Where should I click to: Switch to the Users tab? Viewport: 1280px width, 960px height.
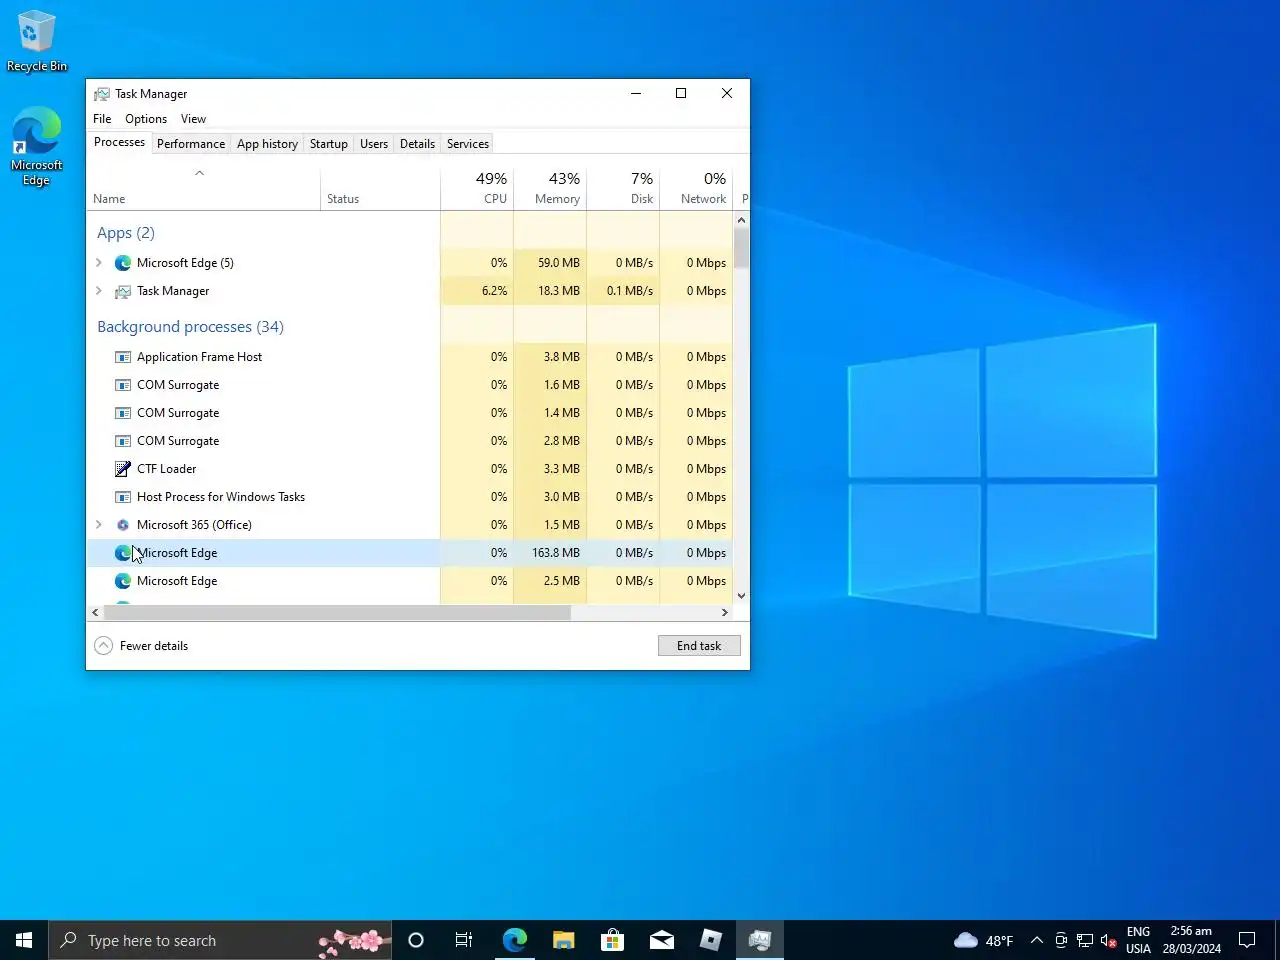[374, 144]
